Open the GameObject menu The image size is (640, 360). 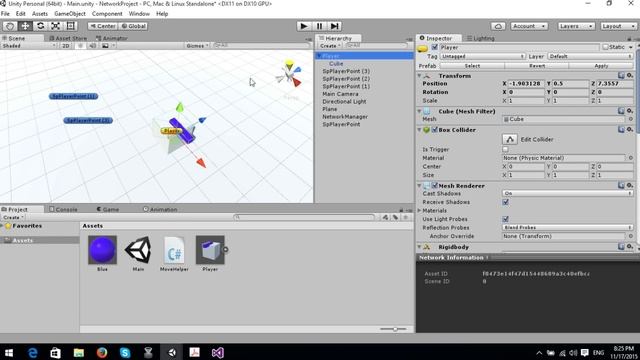click(x=70, y=13)
